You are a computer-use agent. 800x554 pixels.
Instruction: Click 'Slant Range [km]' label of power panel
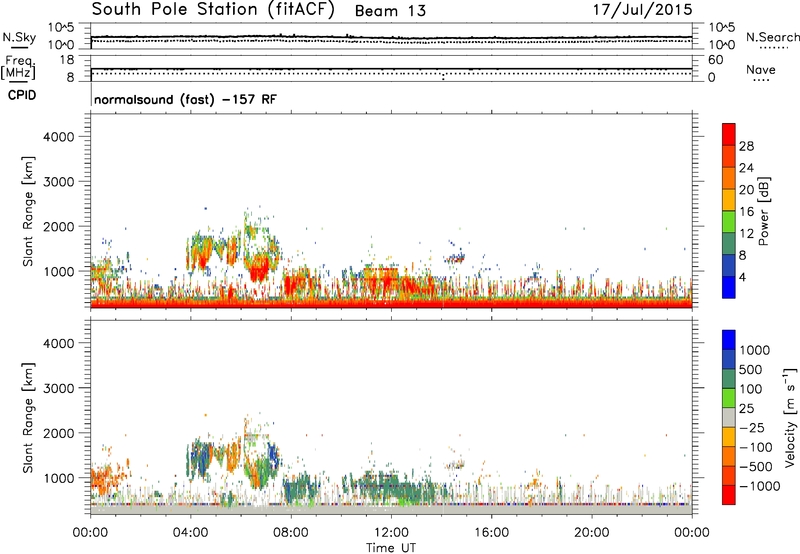[28, 212]
